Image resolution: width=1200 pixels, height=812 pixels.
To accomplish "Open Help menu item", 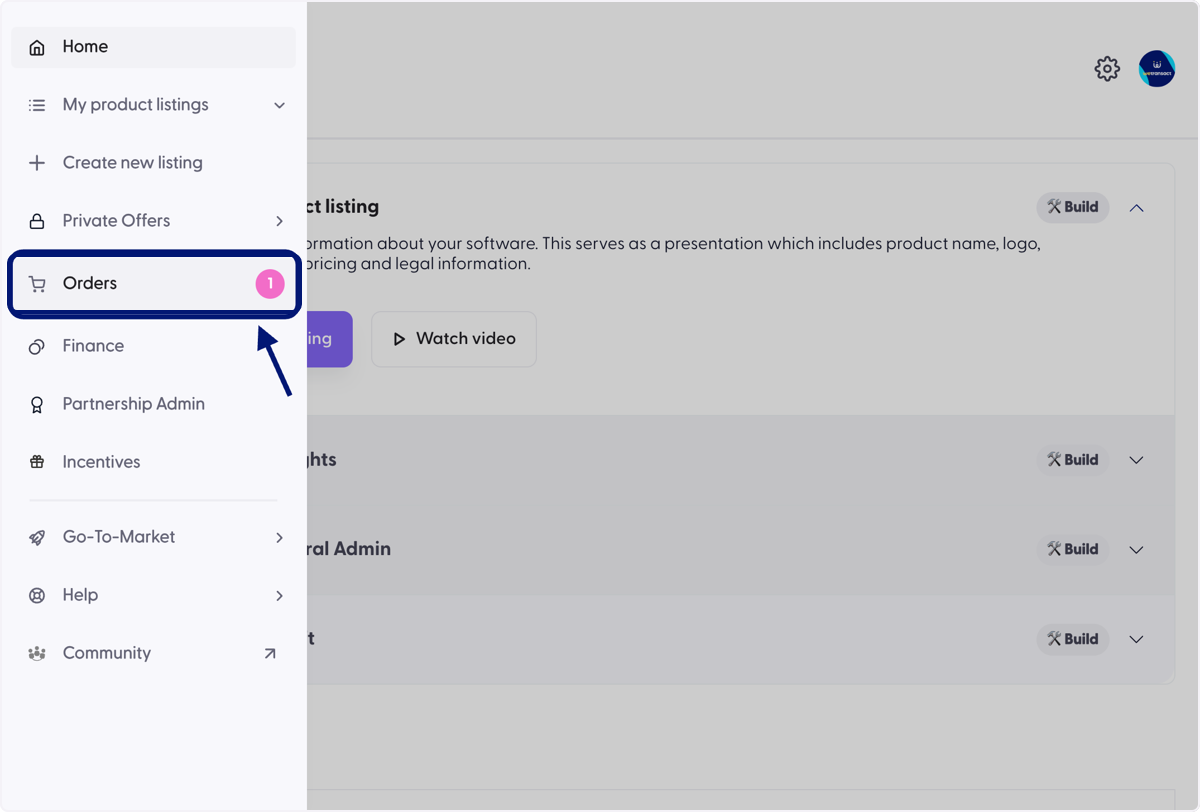I will [153, 595].
